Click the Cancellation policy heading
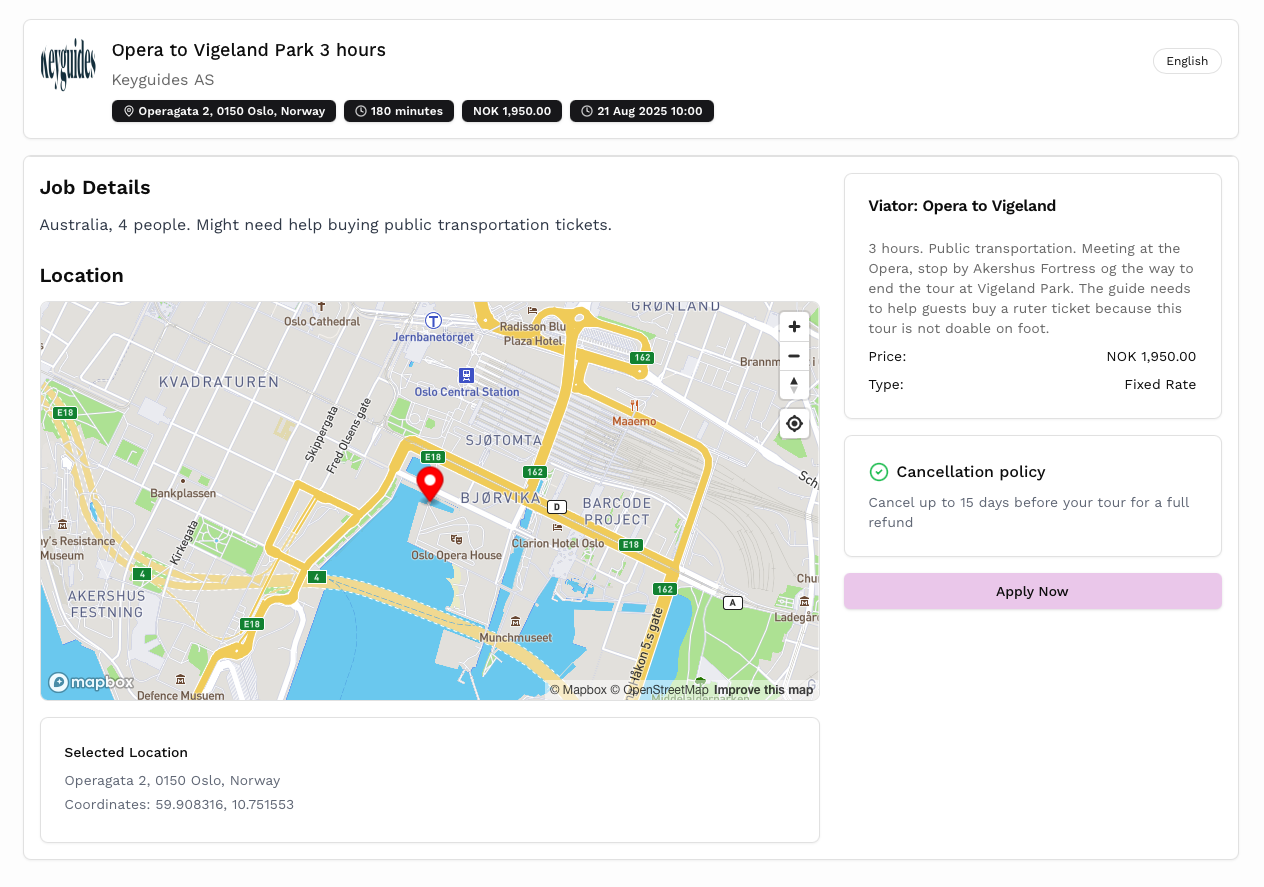1264x887 pixels. [x=971, y=472]
